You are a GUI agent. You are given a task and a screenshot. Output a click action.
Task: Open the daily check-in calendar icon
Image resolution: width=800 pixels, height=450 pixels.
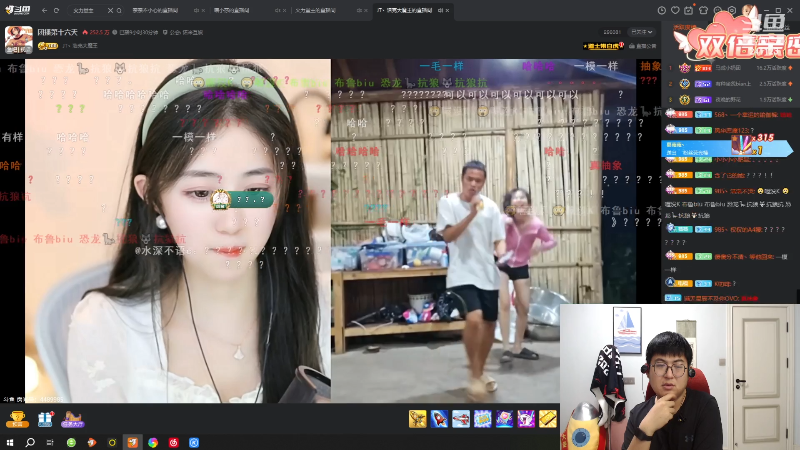(689, 10)
